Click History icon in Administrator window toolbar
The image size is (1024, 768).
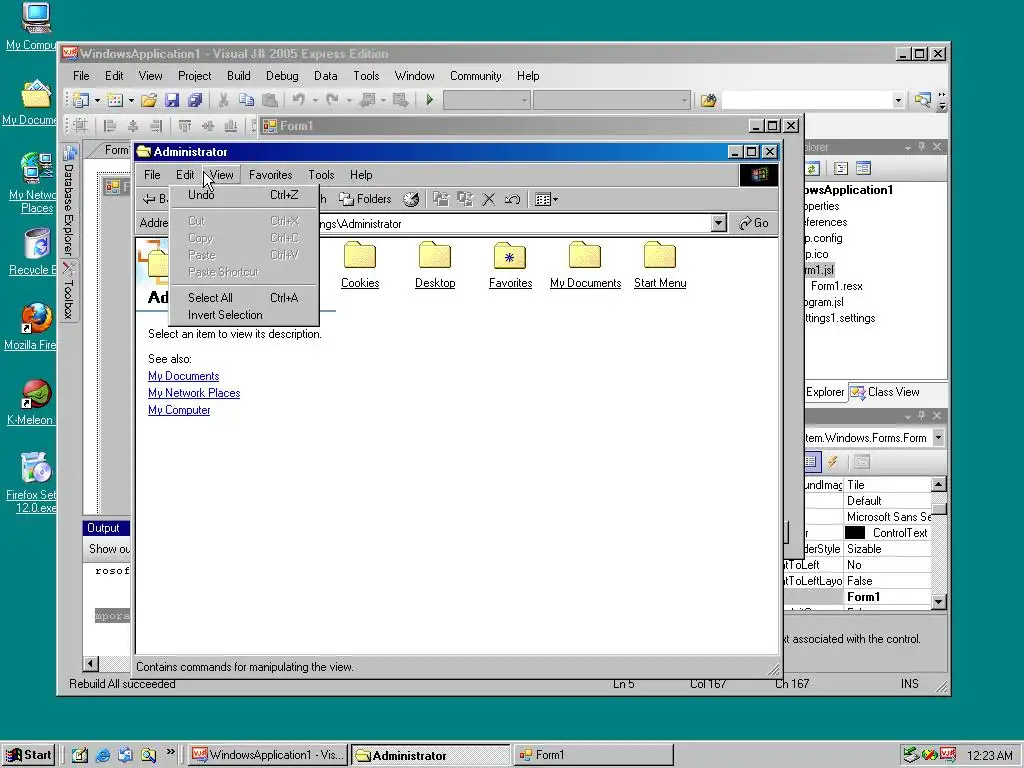click(411, 199)
